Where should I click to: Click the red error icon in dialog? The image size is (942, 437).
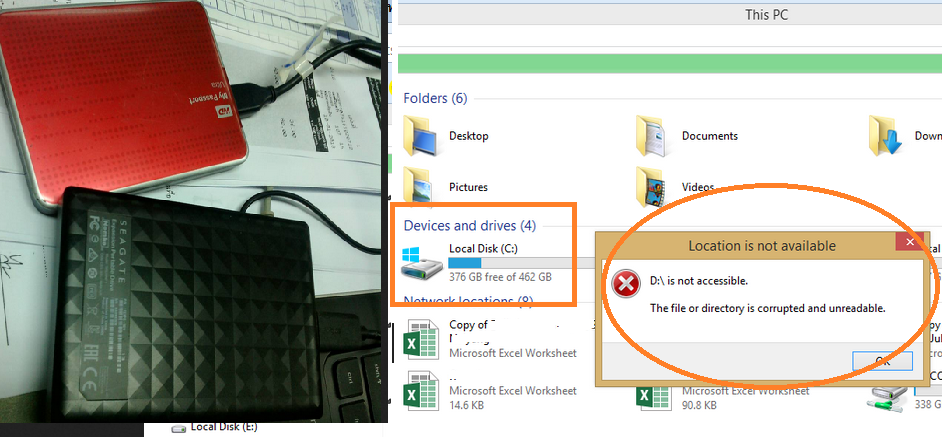point(626,286)
